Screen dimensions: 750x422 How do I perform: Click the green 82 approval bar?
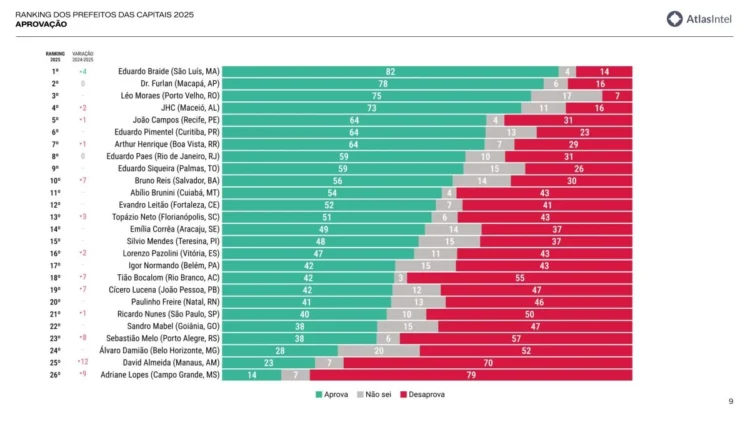pyautogui.click(x=390, y=72)
